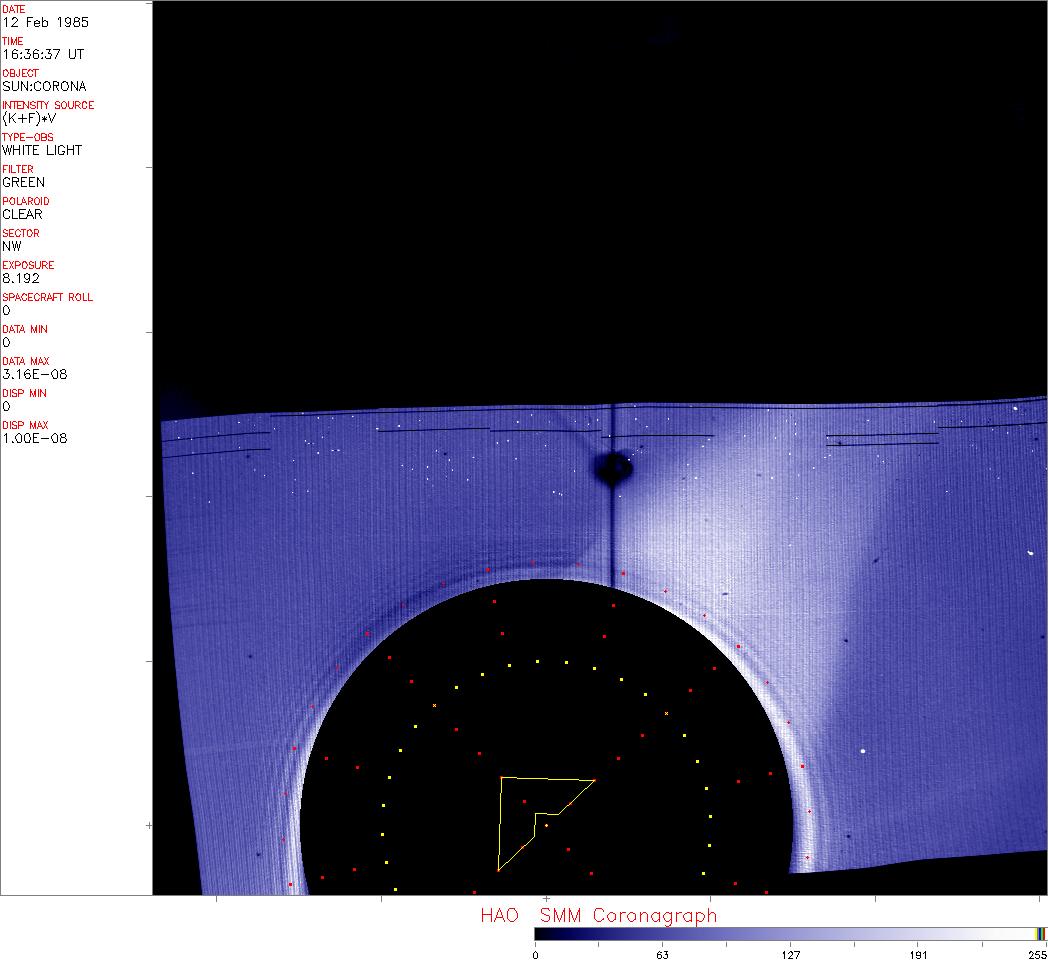Select the NW sector value
Viewport: 1048px width, 960px height.
[12, 246]
